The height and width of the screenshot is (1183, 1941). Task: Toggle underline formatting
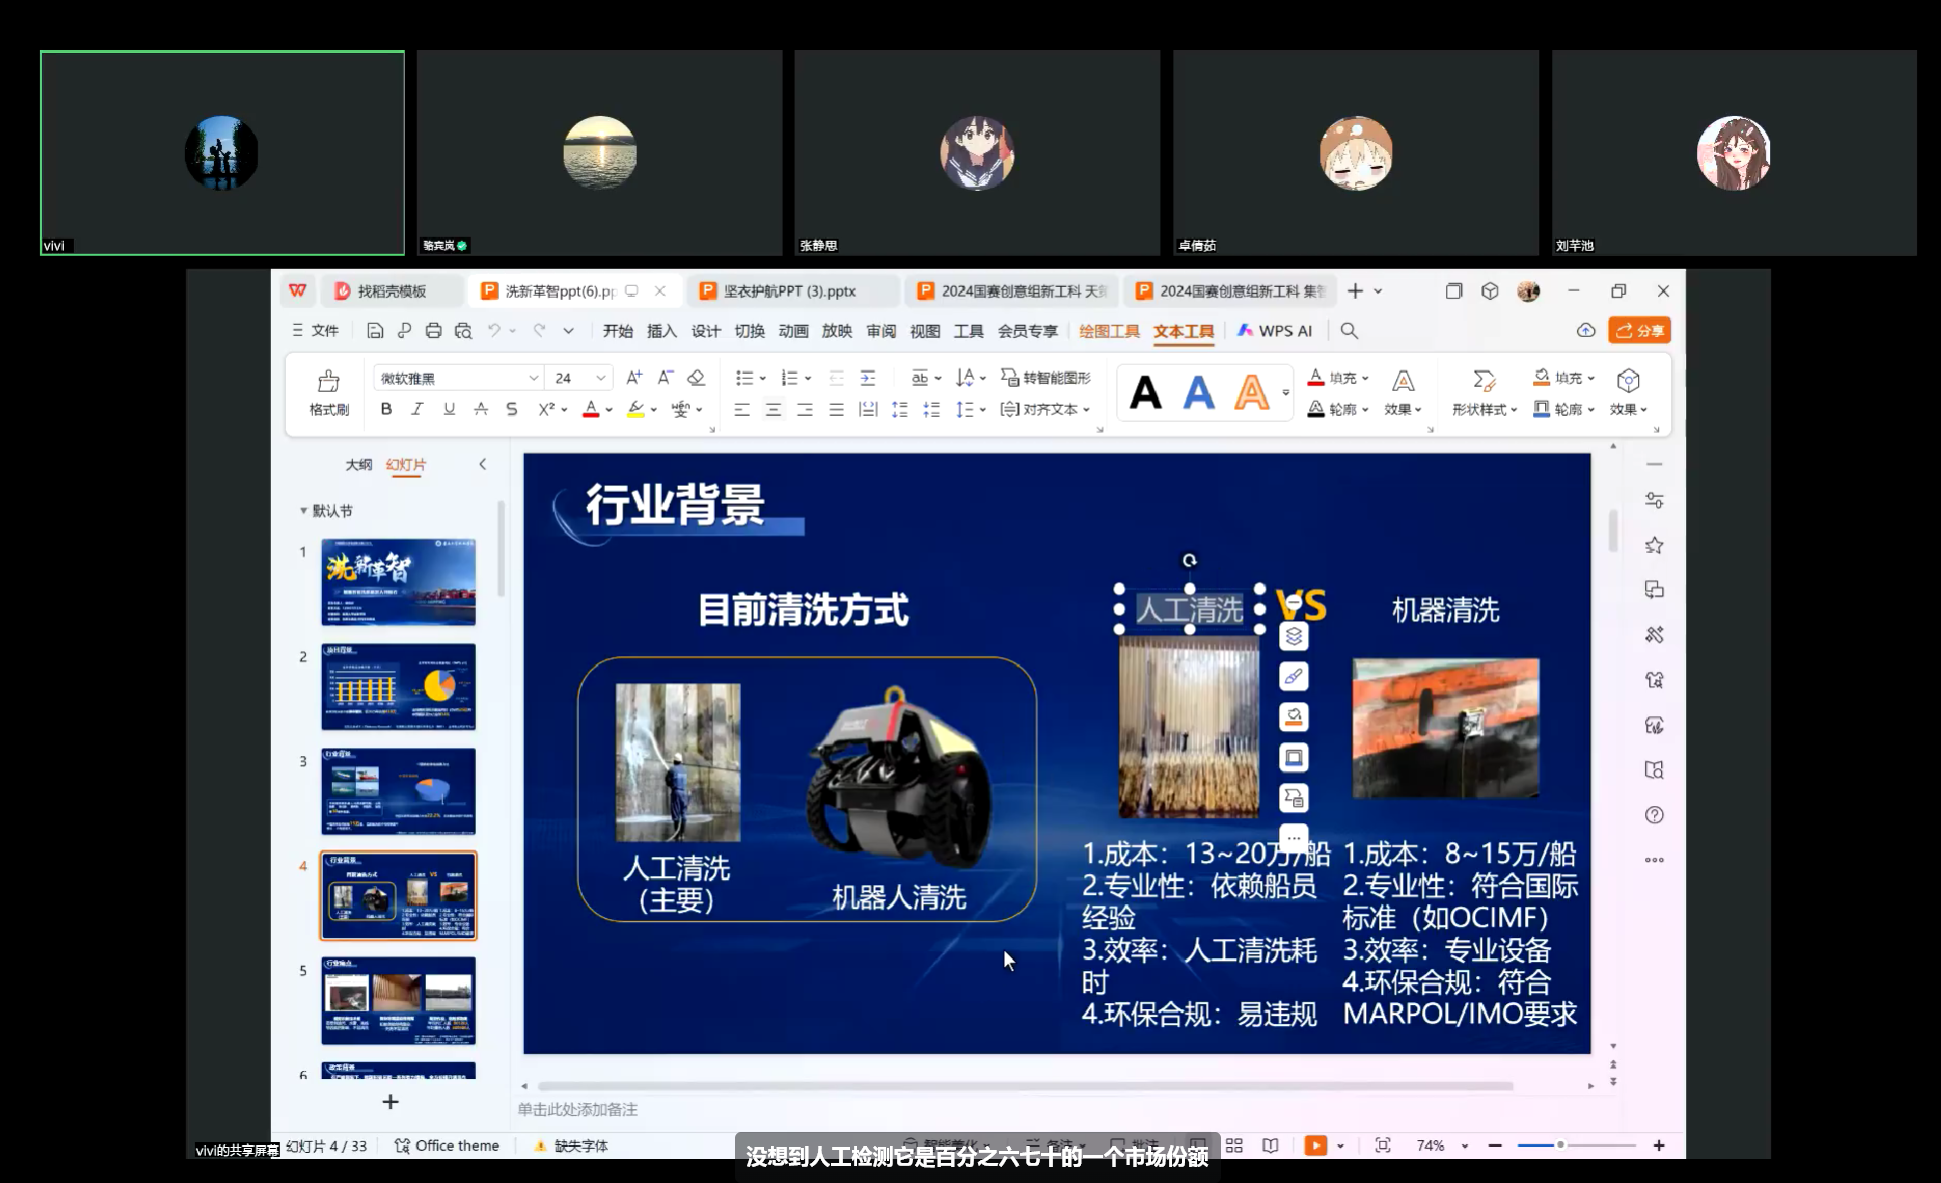coord(449,409)
